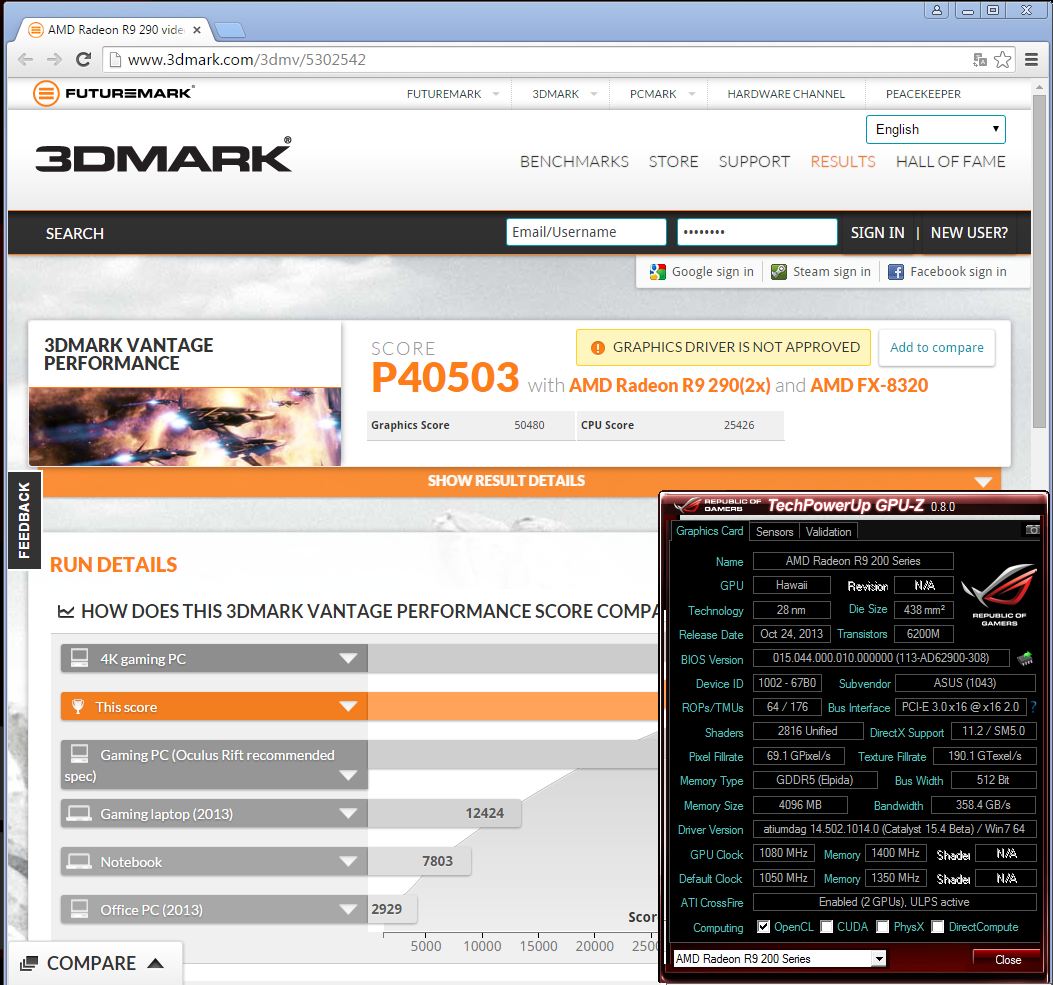Viewport: 1053px width, 985px height.
Task: Click the NEW USER? link
Action: coord(969,233)
